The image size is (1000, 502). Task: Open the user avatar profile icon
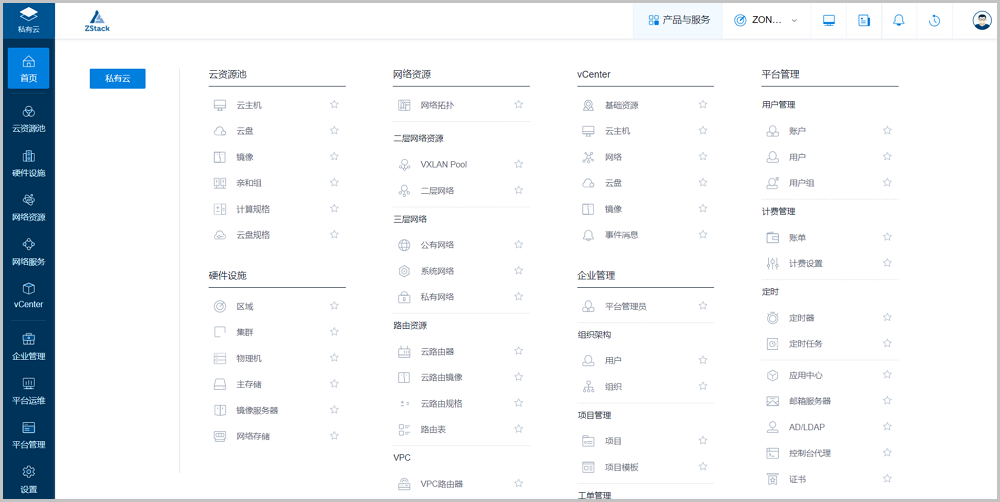coord(981,20)
